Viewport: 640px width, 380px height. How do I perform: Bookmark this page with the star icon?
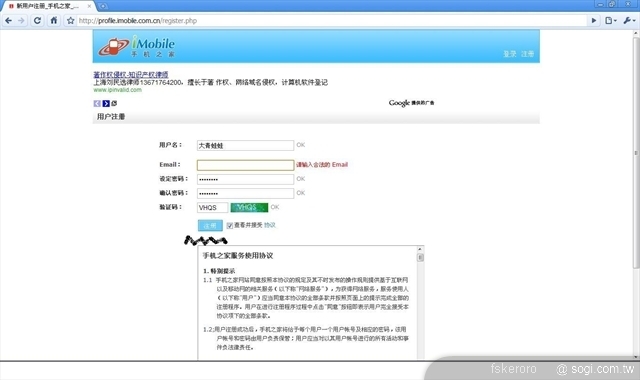click(x=70, y=20)
